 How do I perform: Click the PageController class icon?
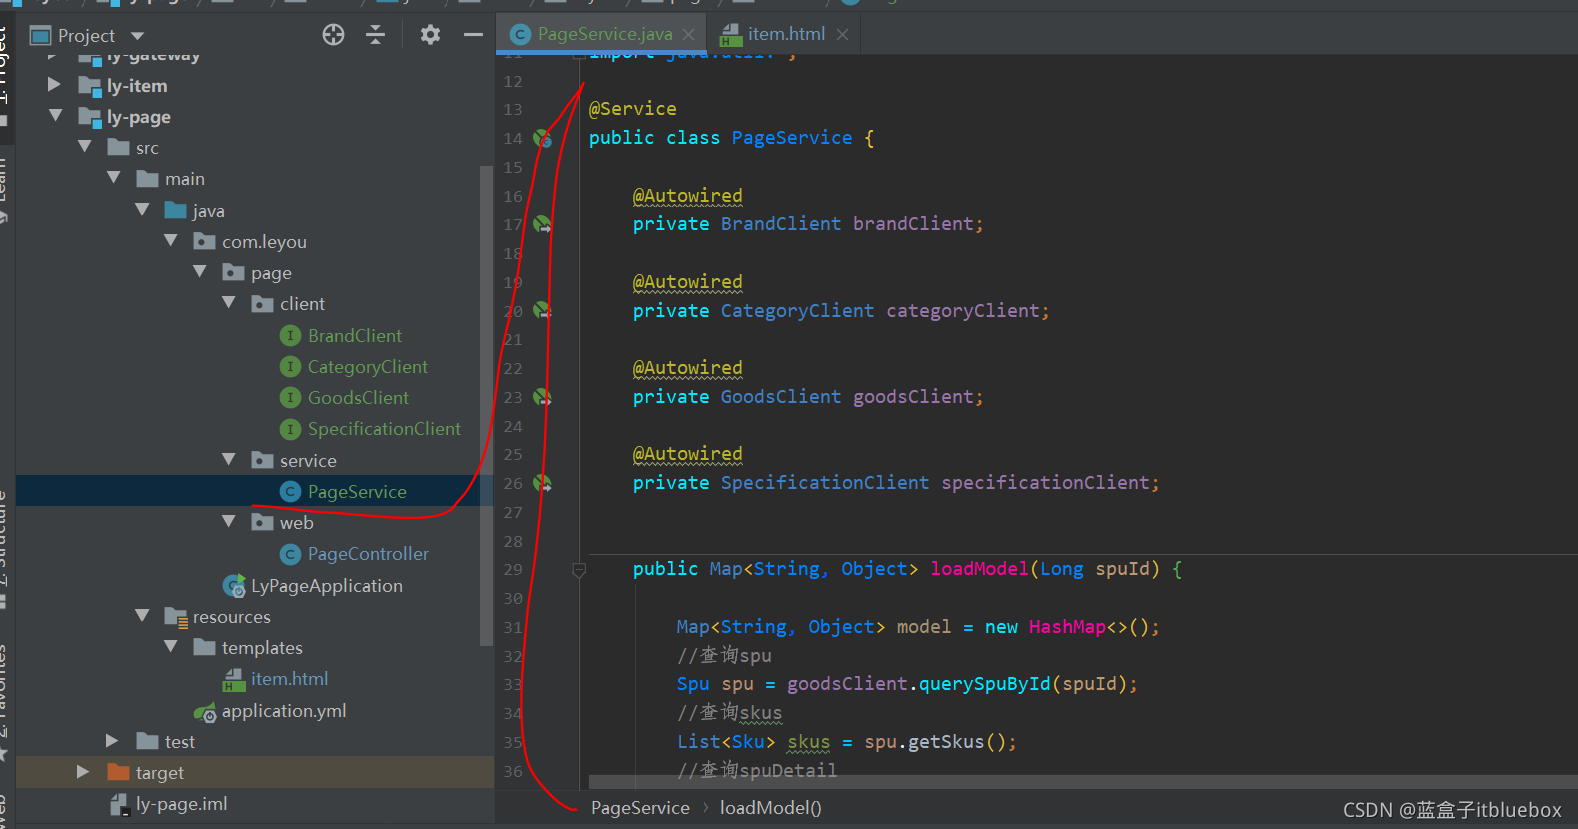pyautogui.click(x=290, y=554)
